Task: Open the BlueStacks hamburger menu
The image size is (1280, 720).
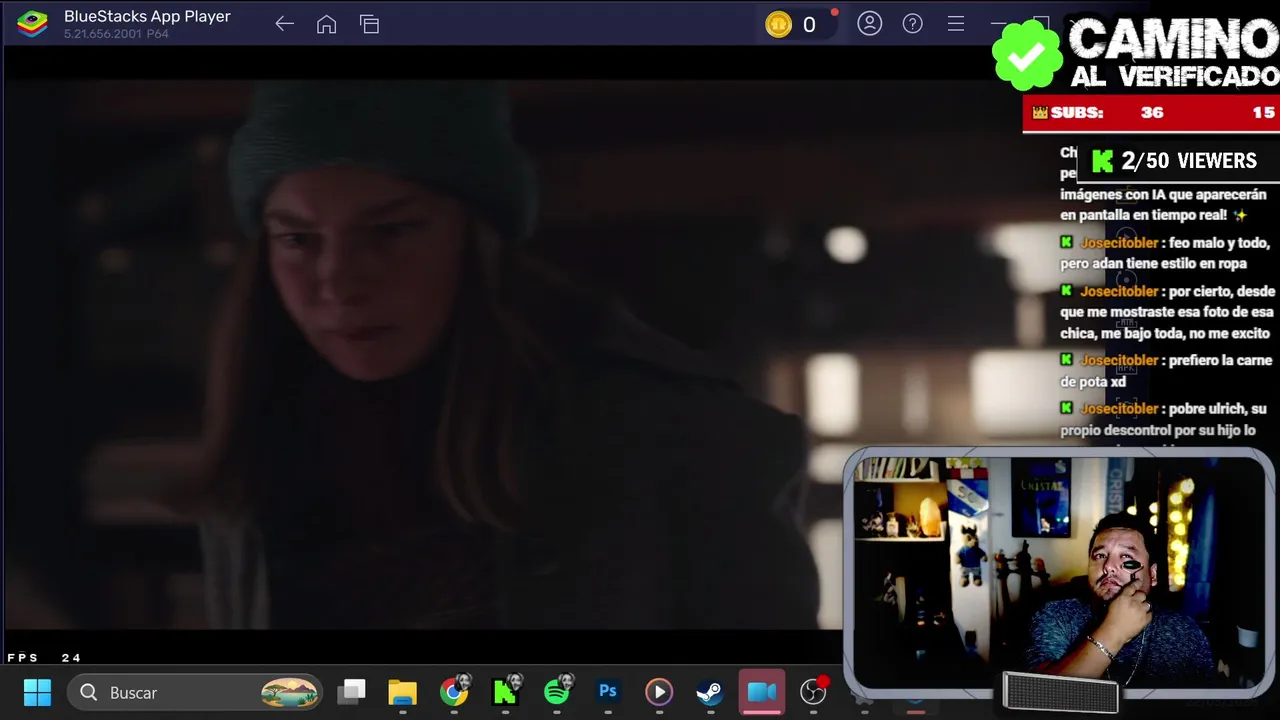Action: click(956, 24)
